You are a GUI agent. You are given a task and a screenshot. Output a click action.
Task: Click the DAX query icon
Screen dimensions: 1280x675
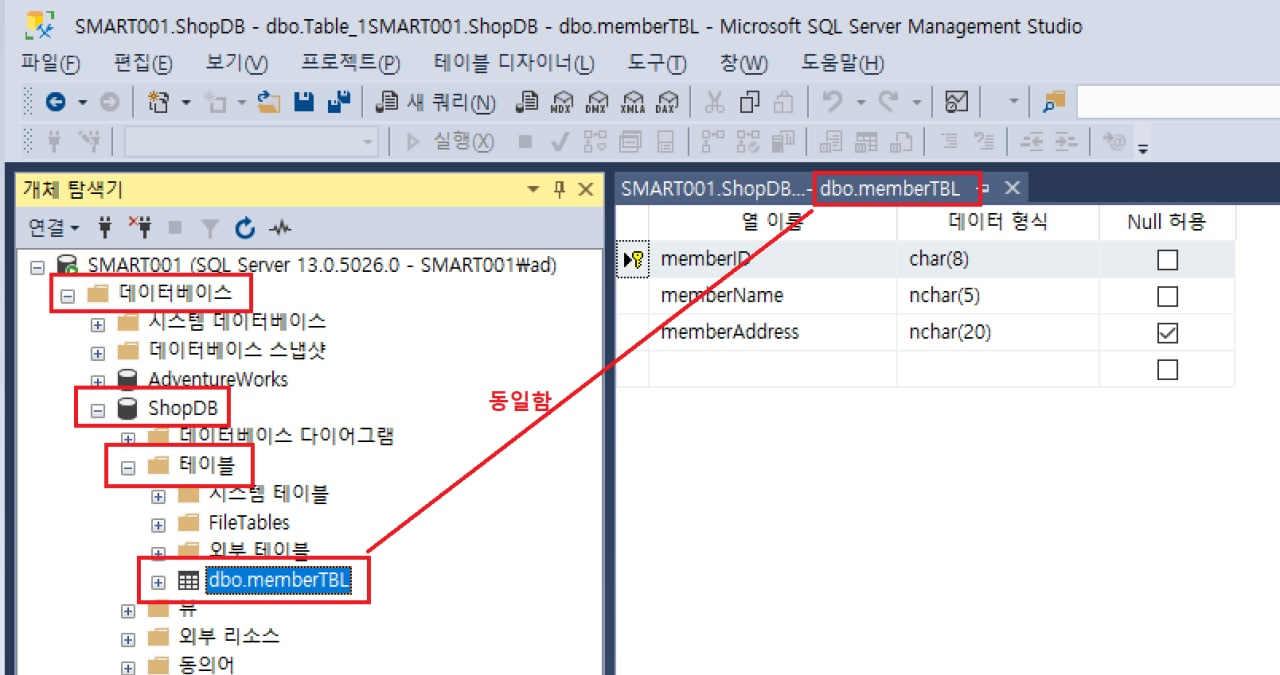point(667,102)
